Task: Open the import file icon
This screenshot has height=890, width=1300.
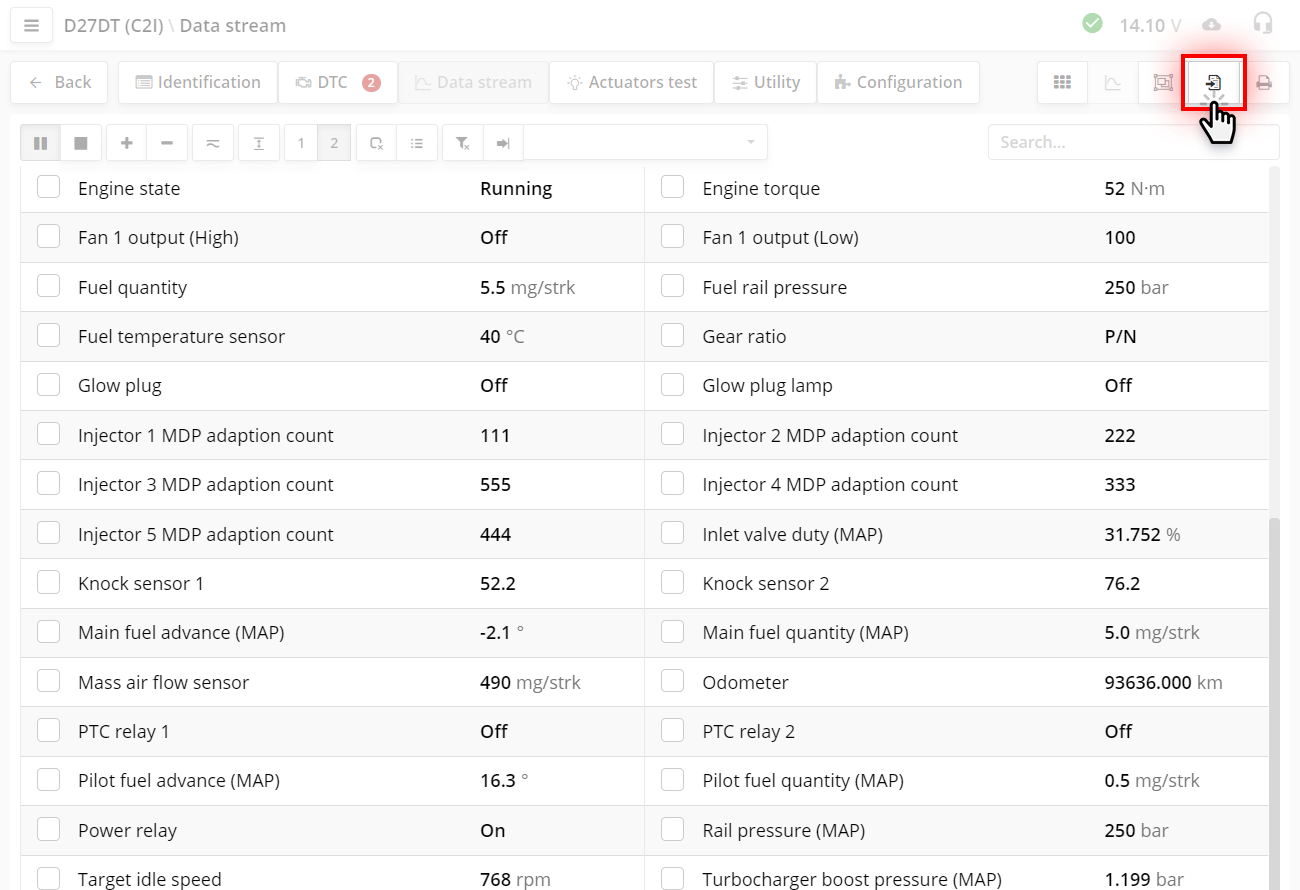Action: point(1213,83)
